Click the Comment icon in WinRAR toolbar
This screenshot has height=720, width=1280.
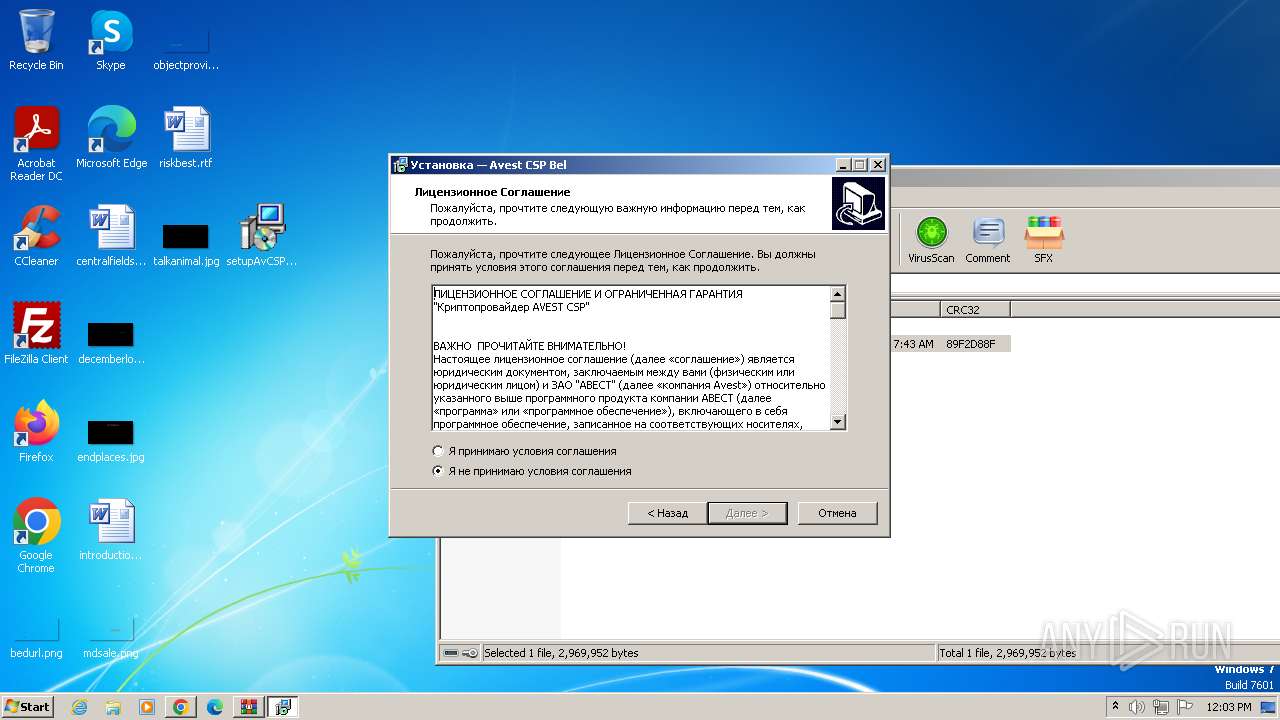pyautogui.click(x=988, y=240)
